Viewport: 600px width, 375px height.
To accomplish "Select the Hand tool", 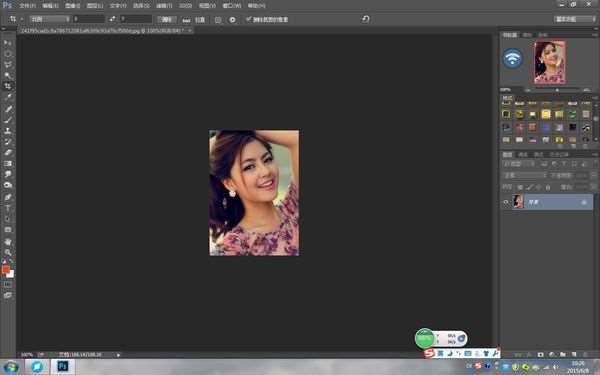I will tap(8, 241).
